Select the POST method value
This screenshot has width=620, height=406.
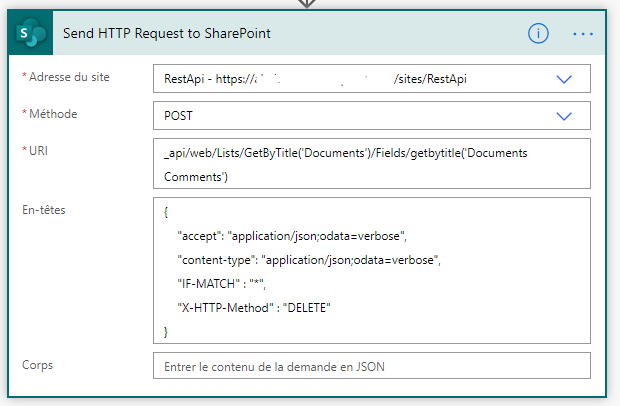178,116
